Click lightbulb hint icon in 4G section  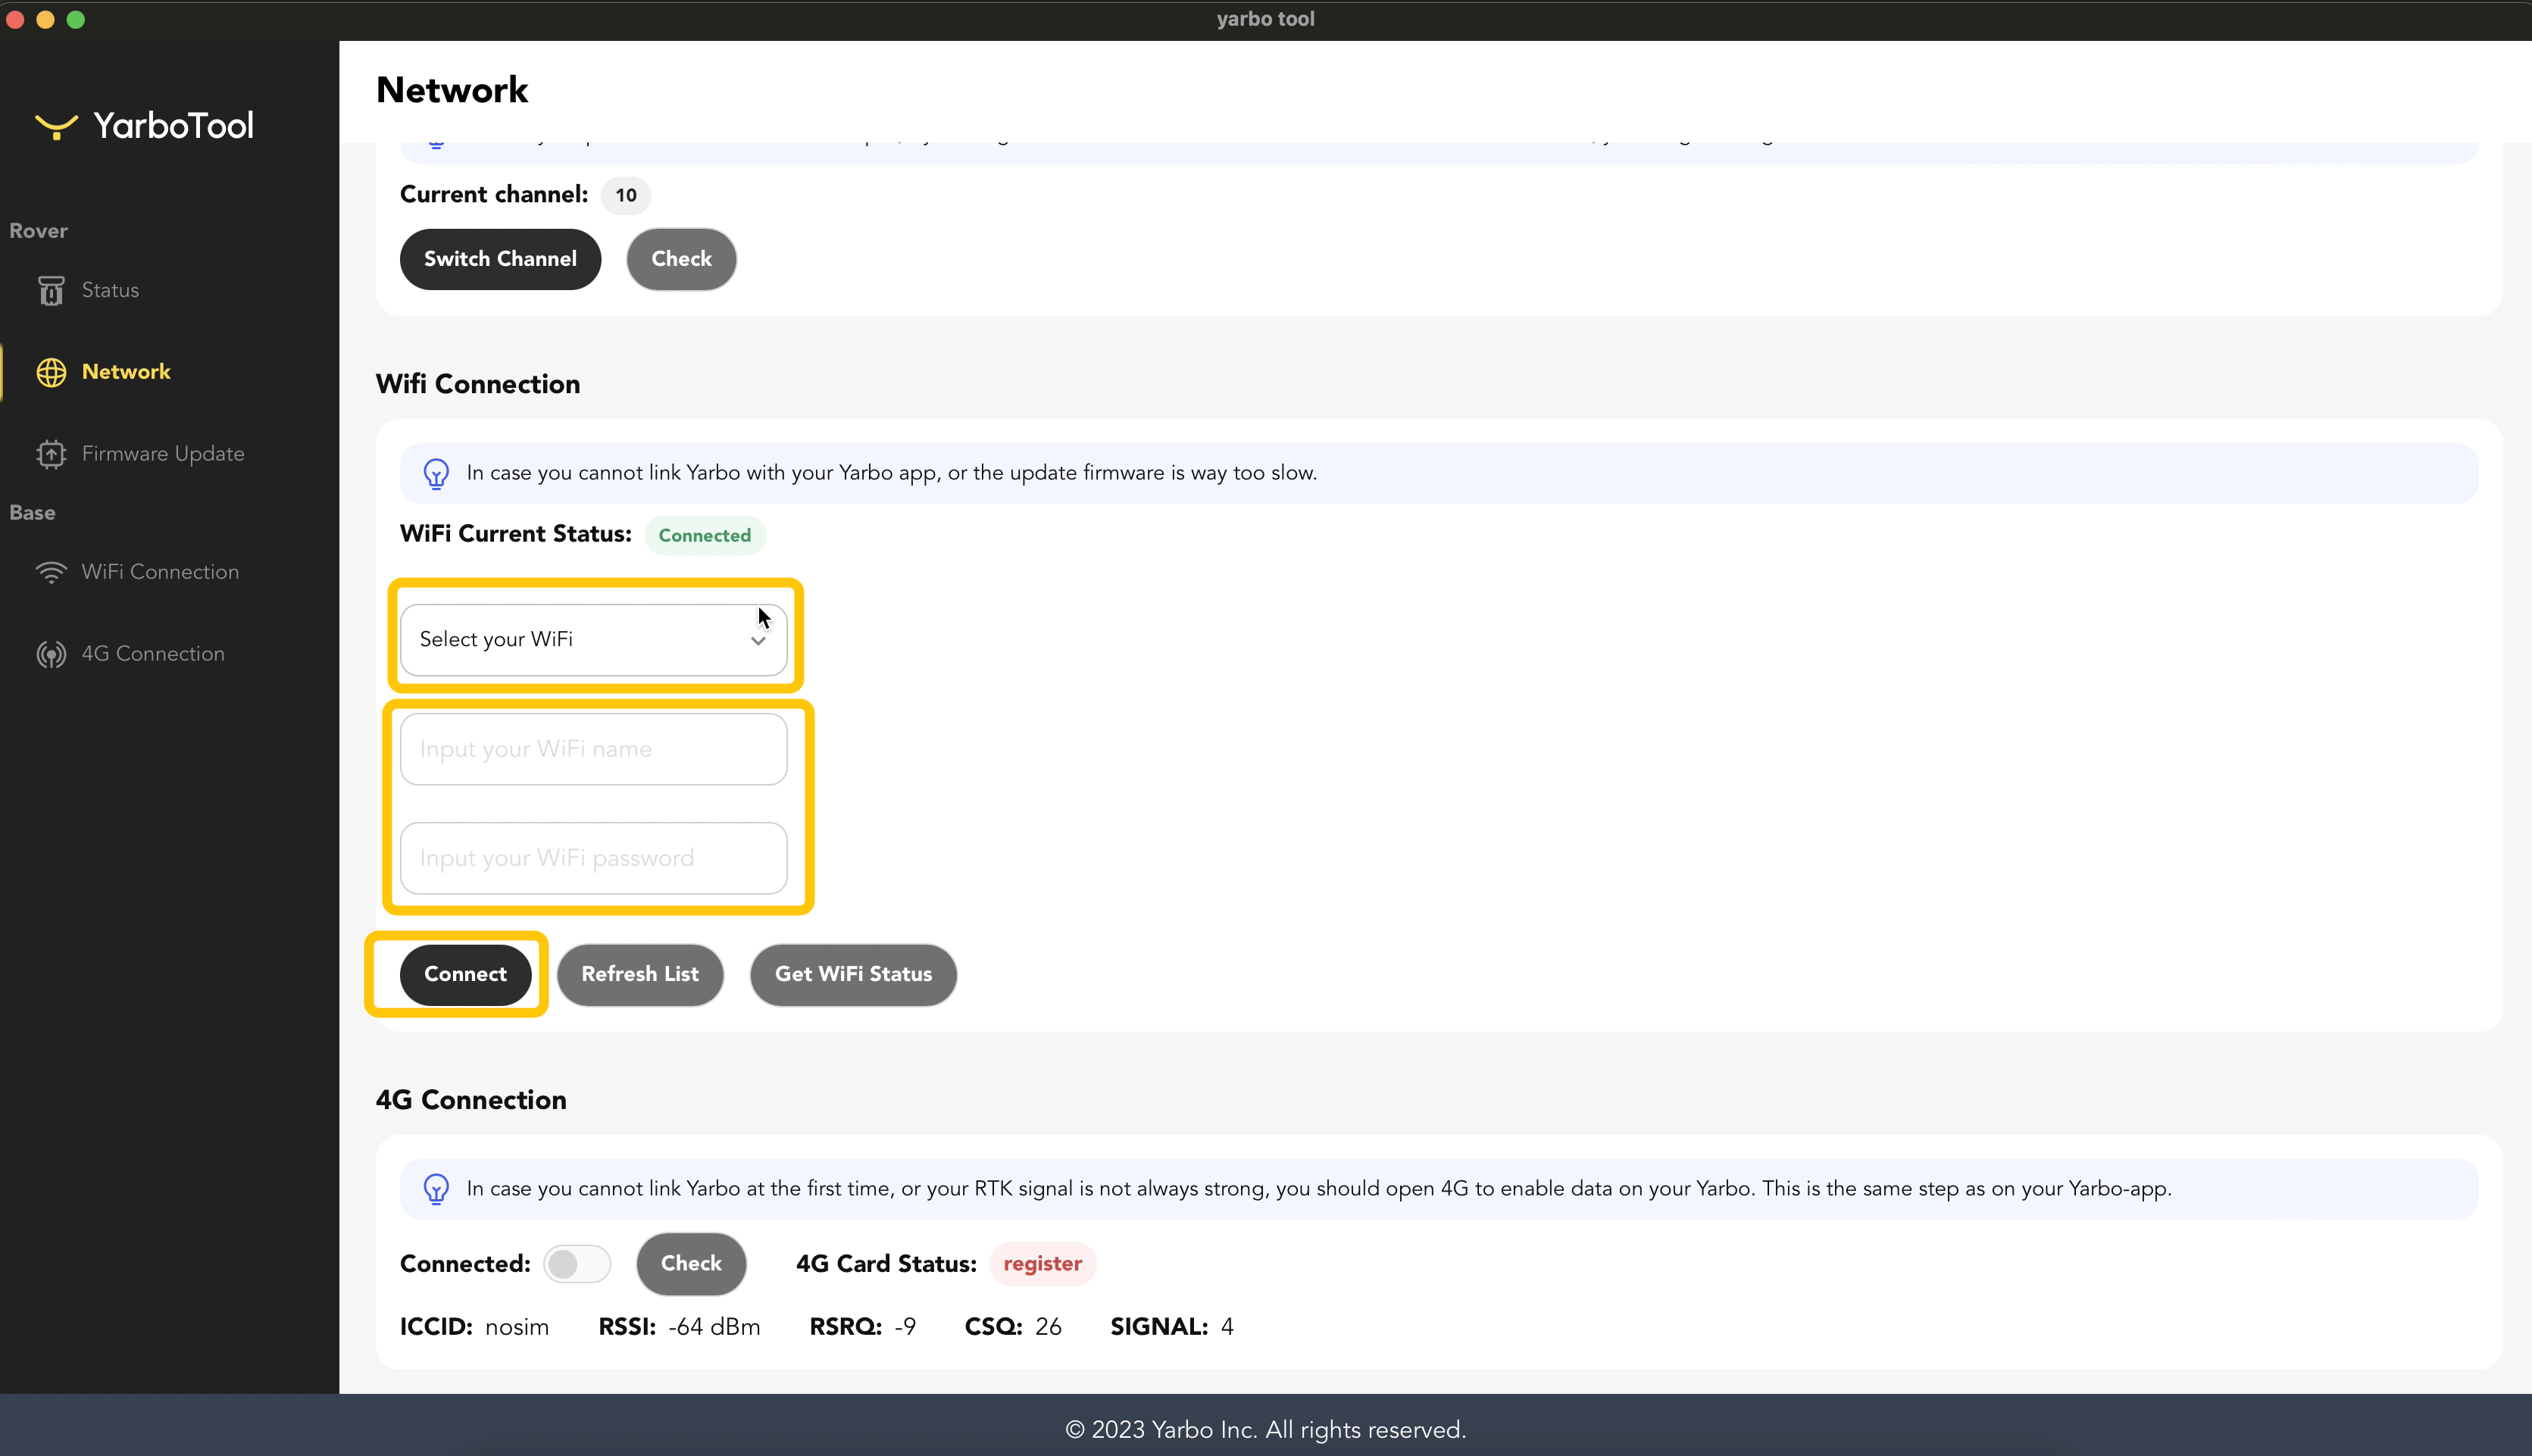pos(436,1188)
